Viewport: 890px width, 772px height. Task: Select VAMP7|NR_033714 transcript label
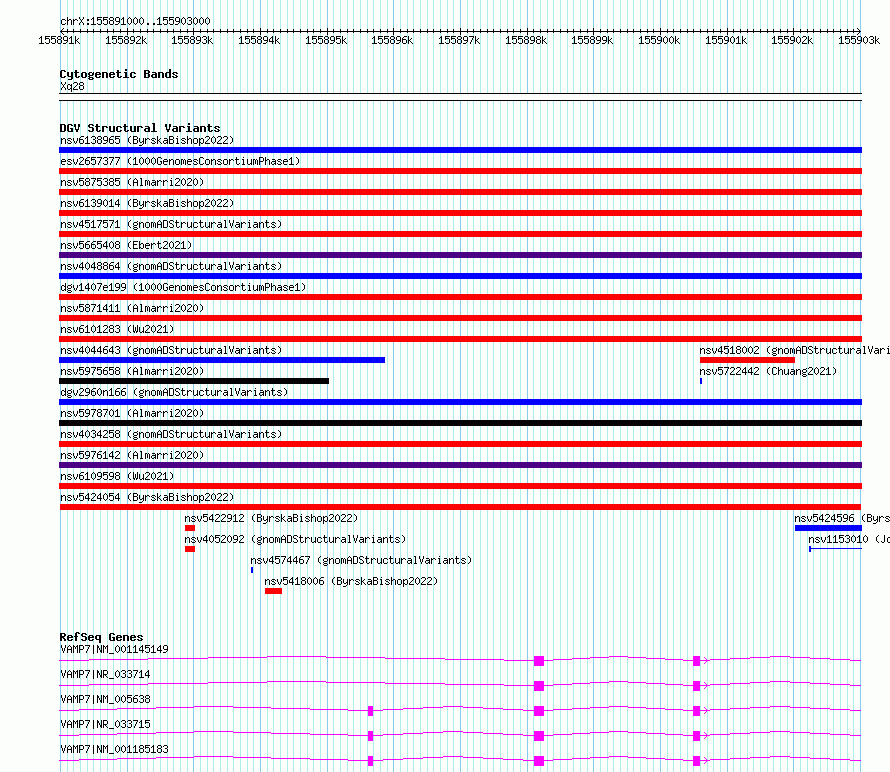click(105, 674)
